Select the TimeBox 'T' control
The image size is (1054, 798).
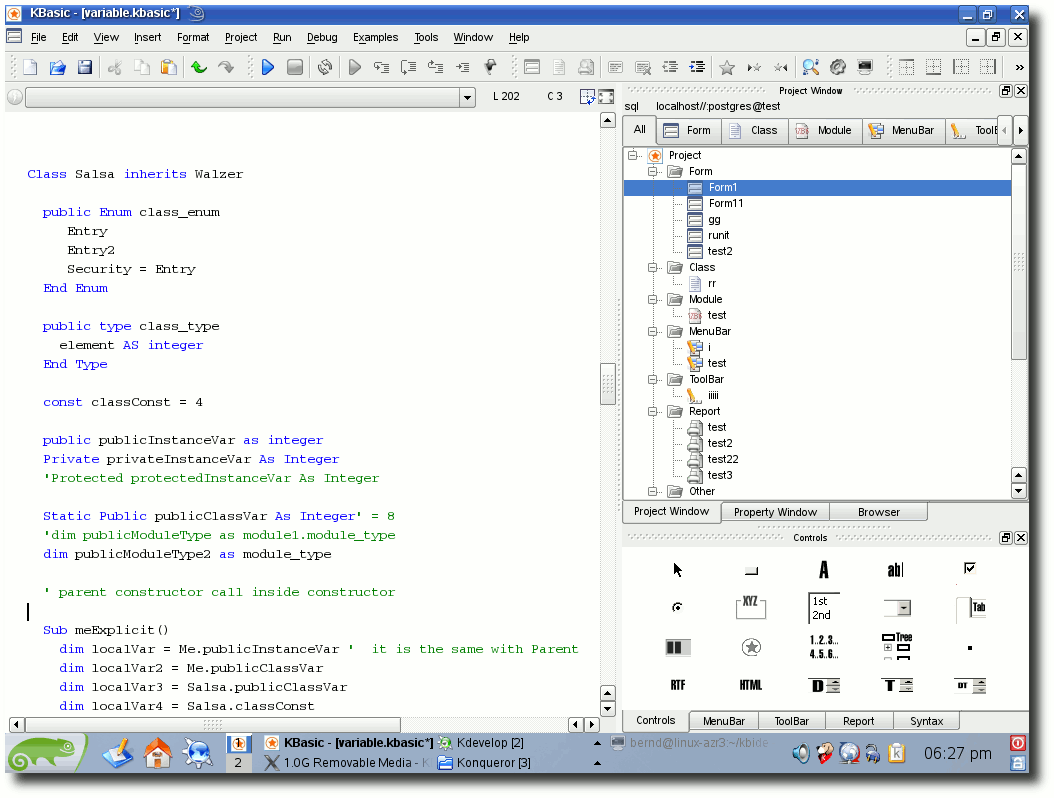click(x=897, y=686)
